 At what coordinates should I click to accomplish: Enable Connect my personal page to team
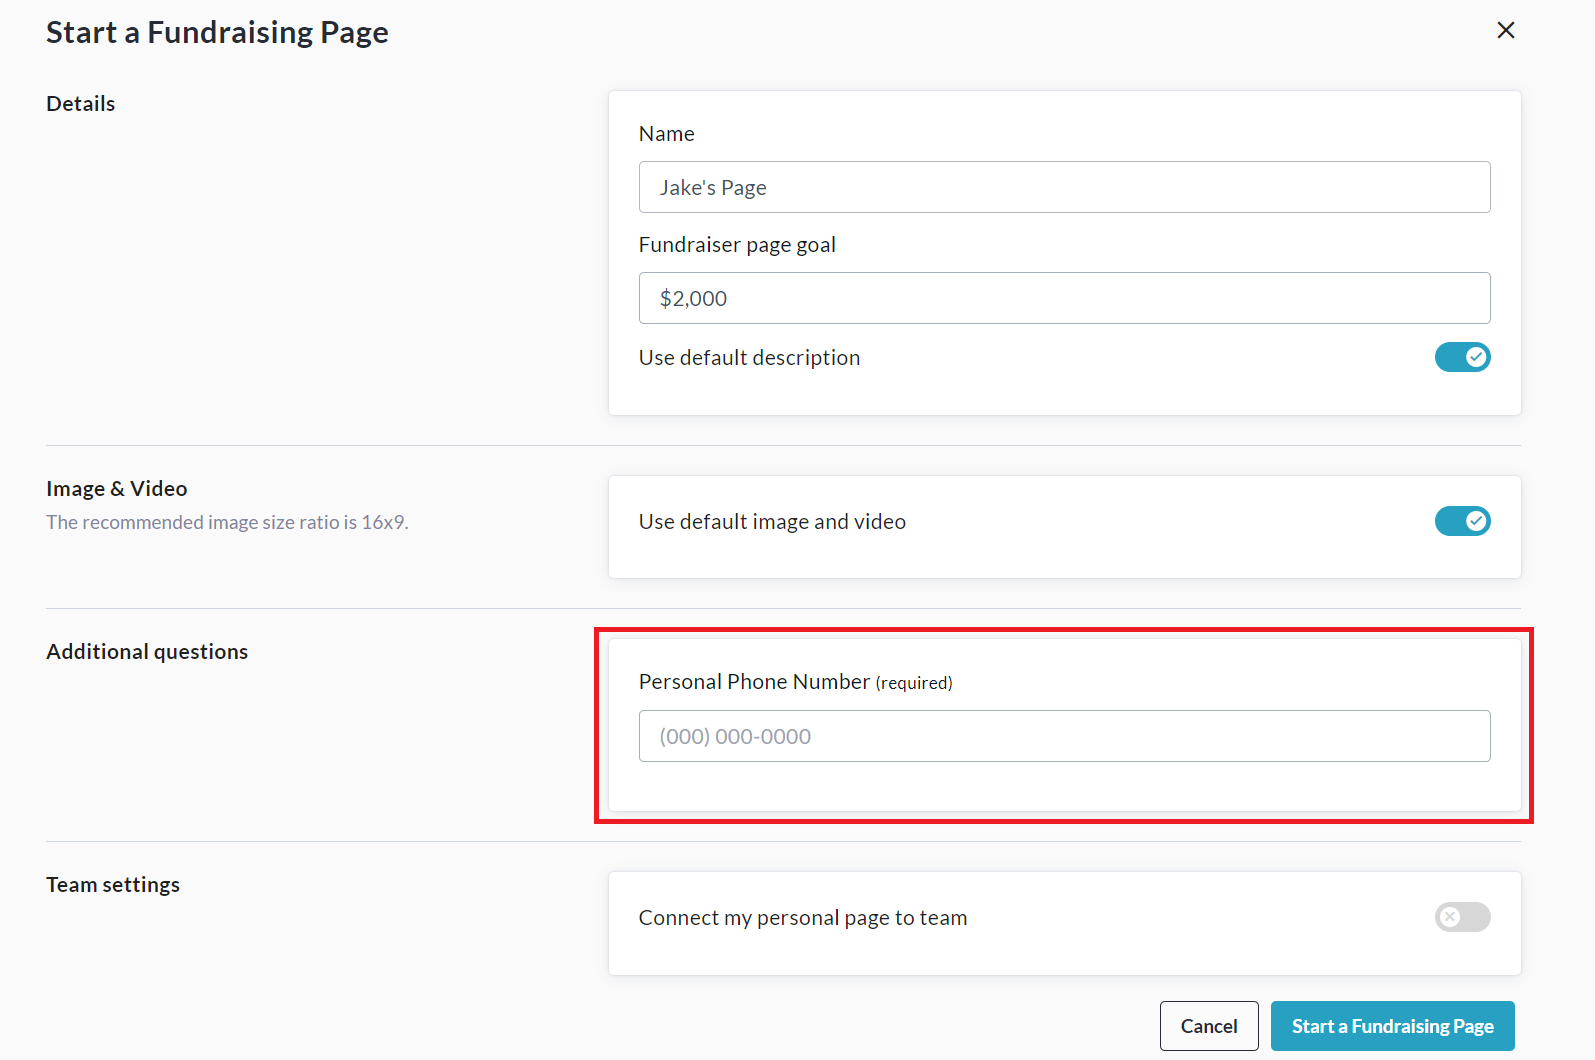(x=1462, y=917)
